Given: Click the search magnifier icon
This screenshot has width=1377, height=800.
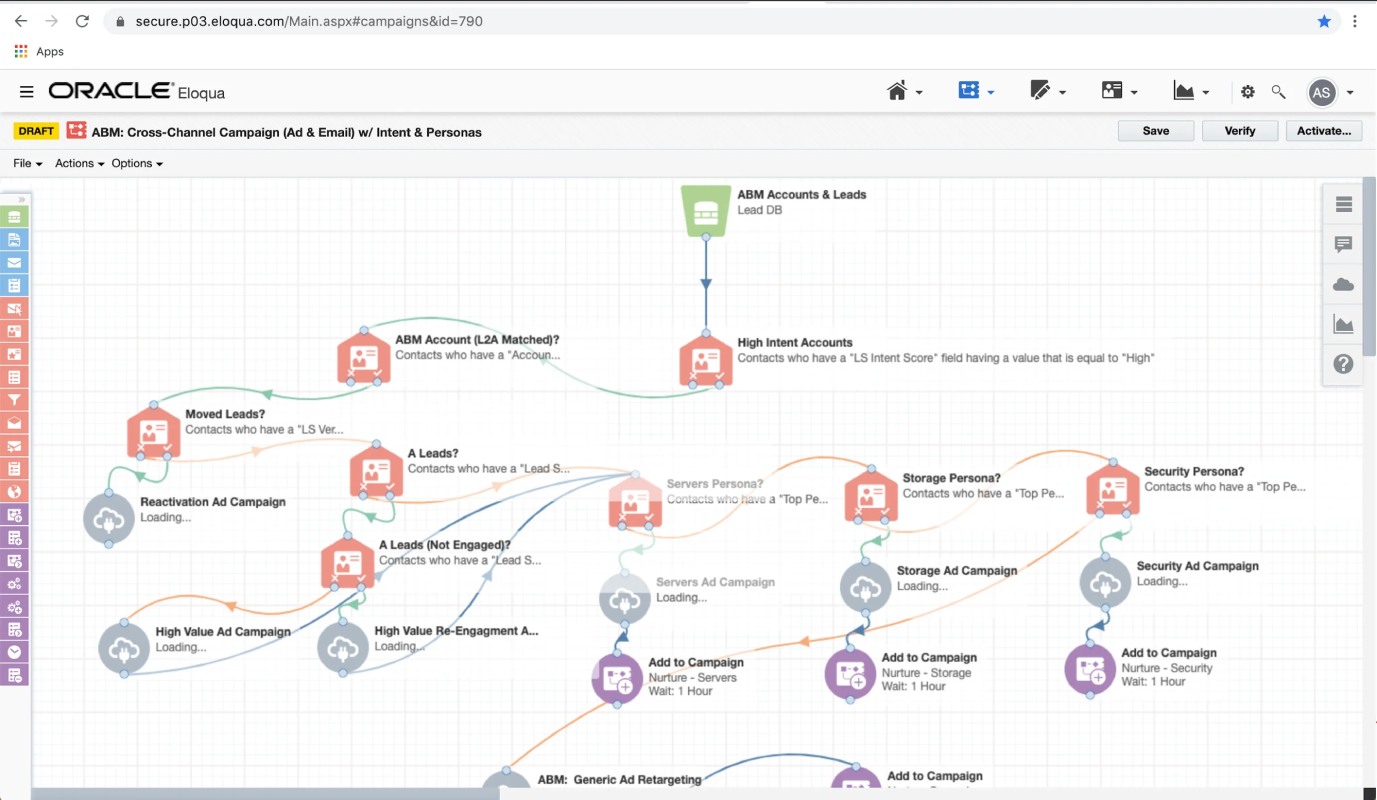Looking at the screenshot, I should [x=1278, y=92].
